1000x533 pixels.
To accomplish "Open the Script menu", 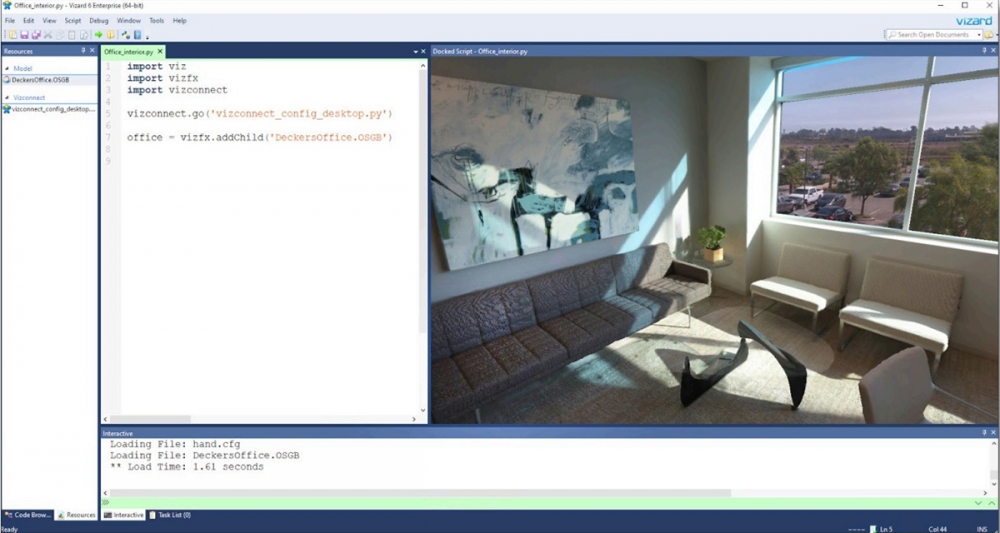I will point(73,20).
